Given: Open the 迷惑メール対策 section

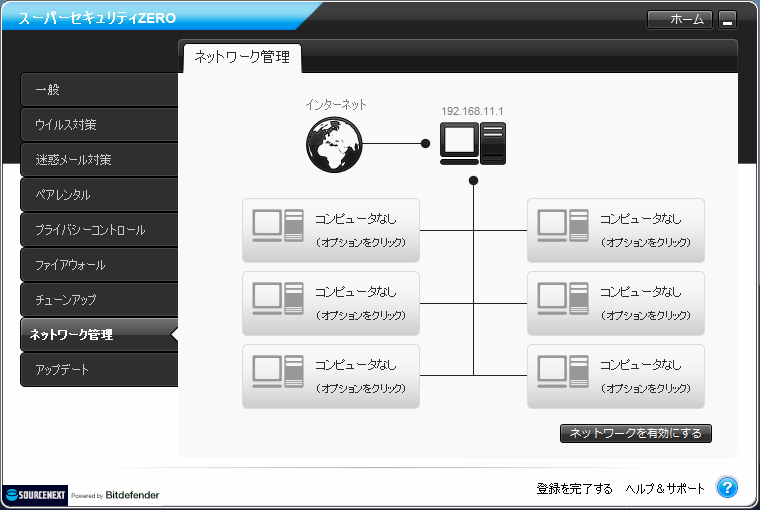Looking at the screenshot, I should [99, 159].
